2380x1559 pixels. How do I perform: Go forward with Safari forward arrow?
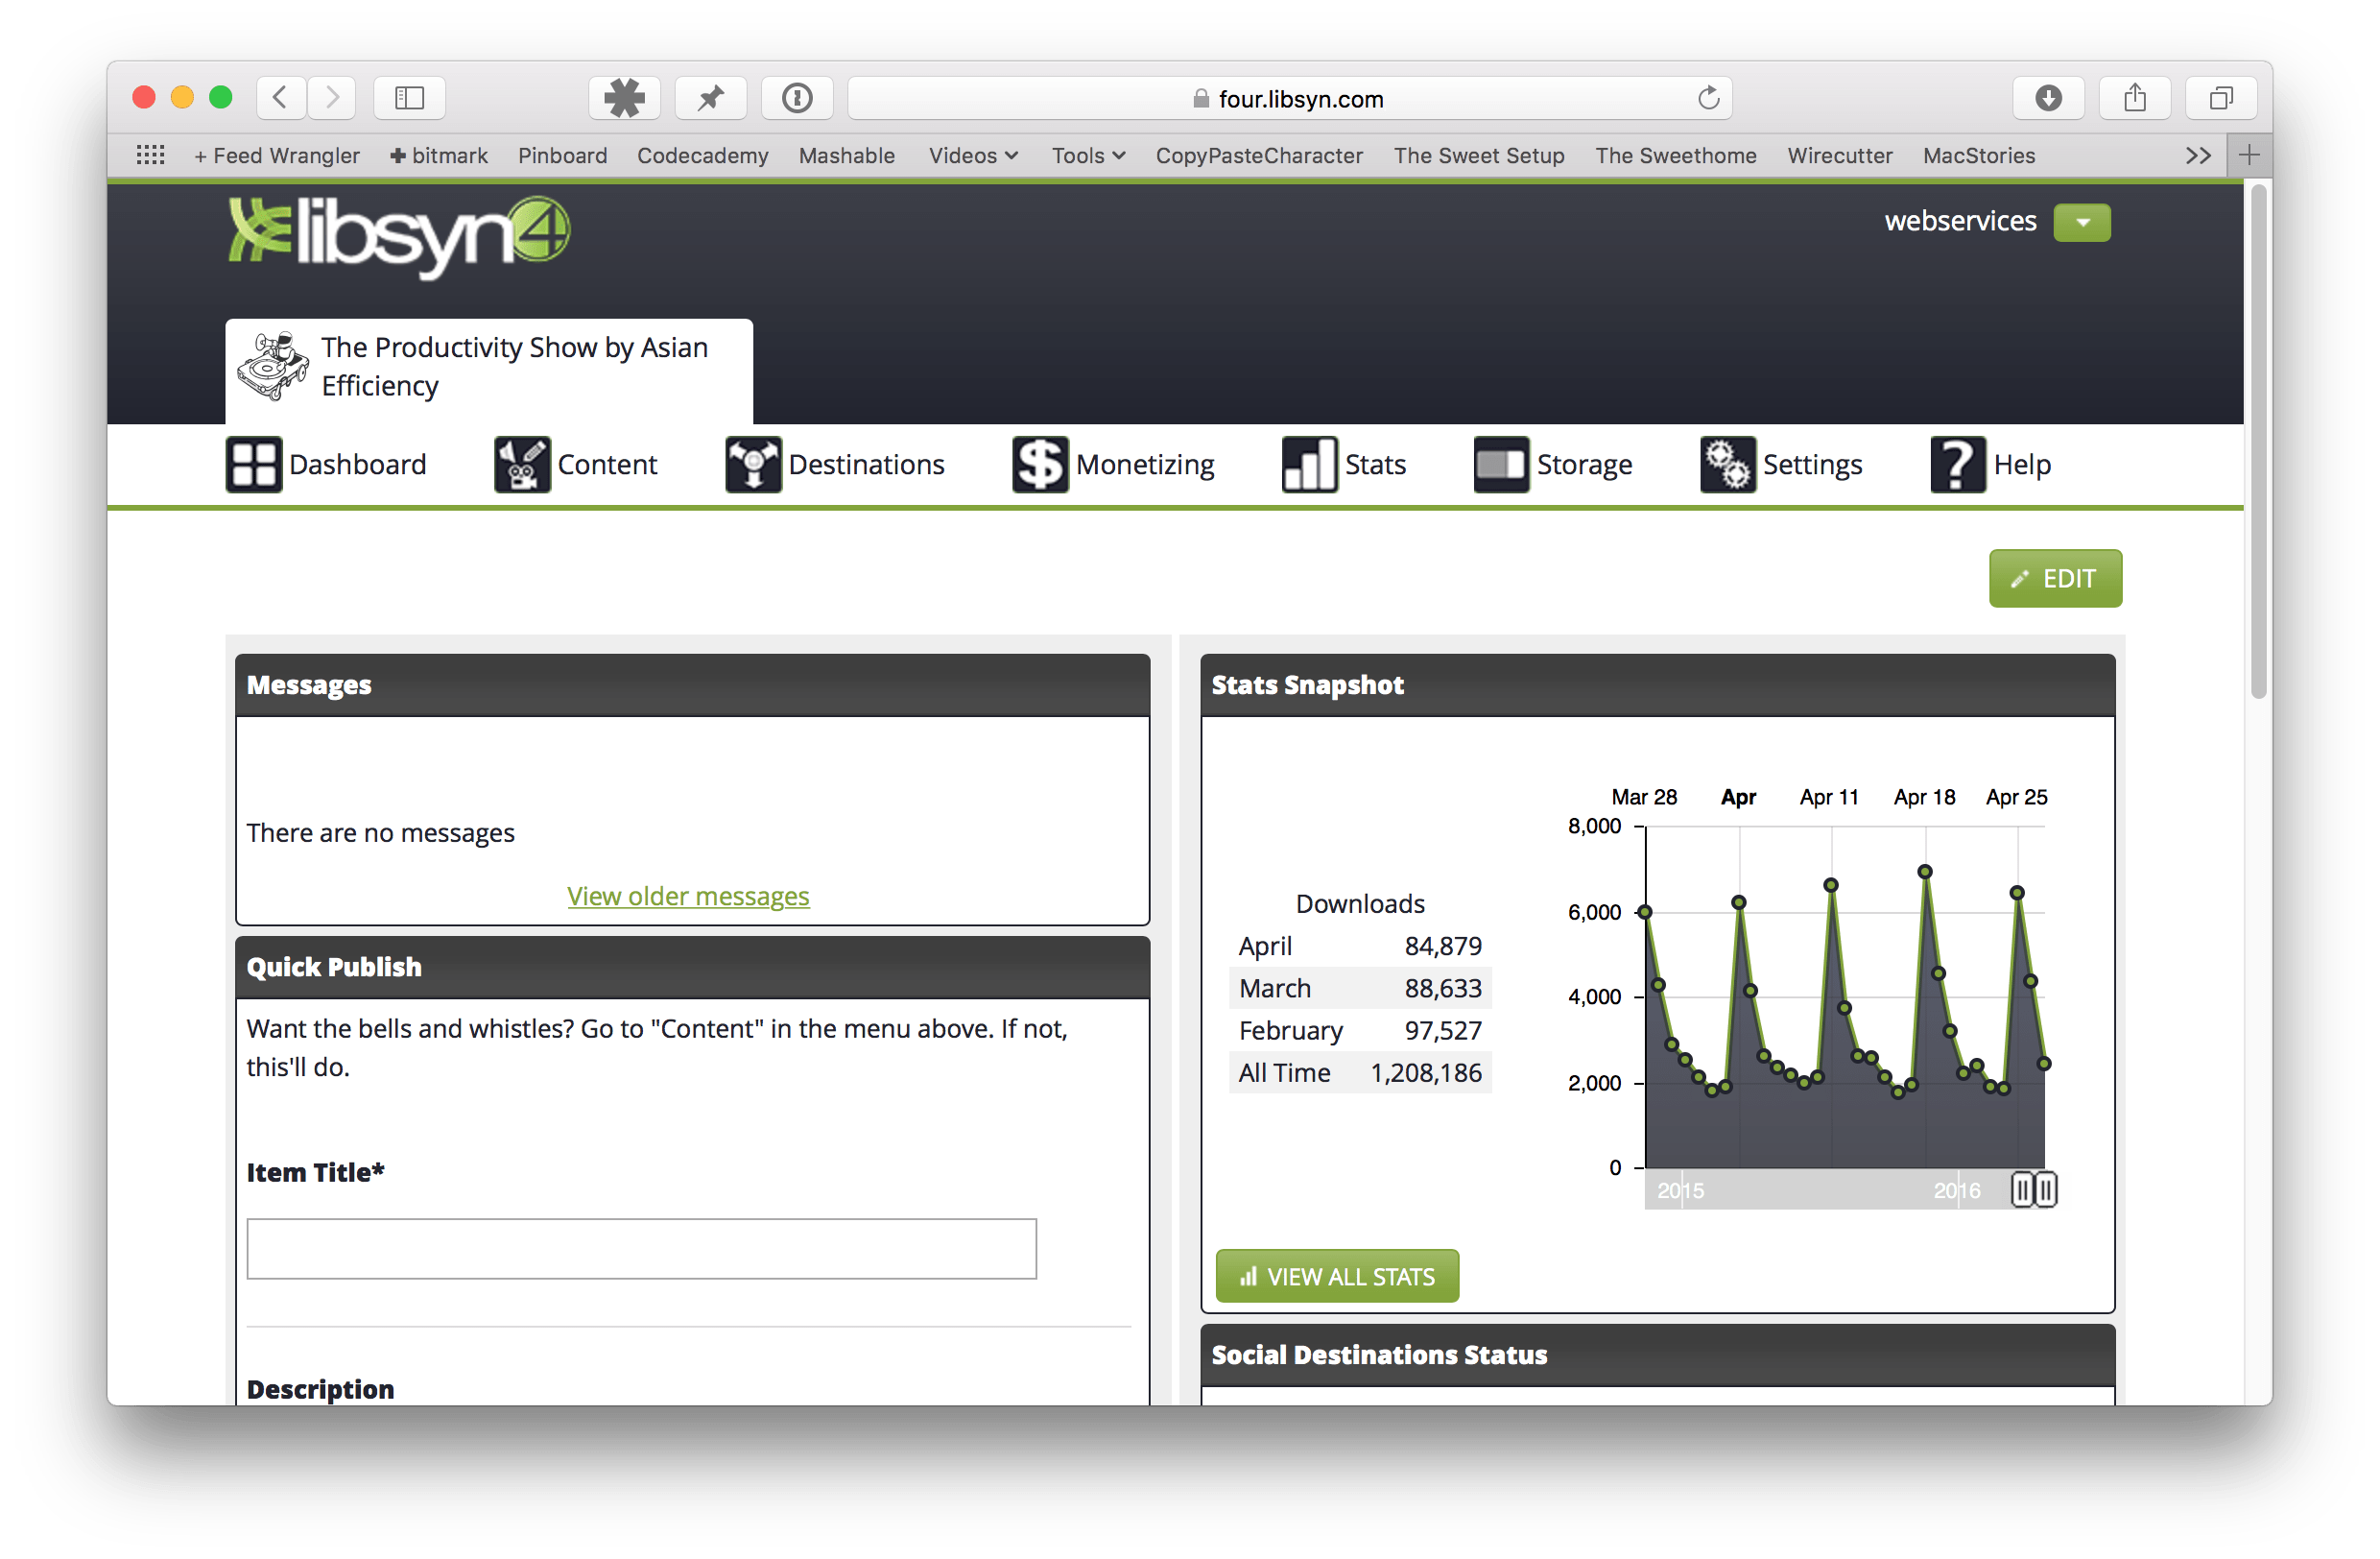332,98
